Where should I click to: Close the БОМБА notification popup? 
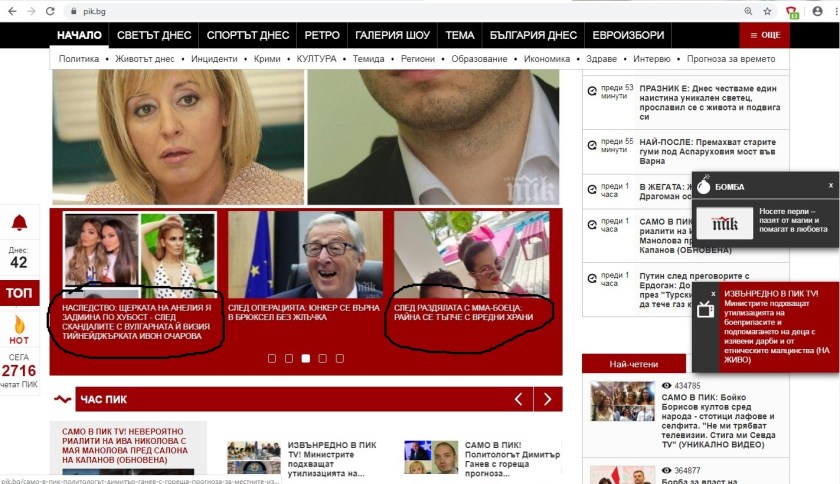[x=830, y=185]
